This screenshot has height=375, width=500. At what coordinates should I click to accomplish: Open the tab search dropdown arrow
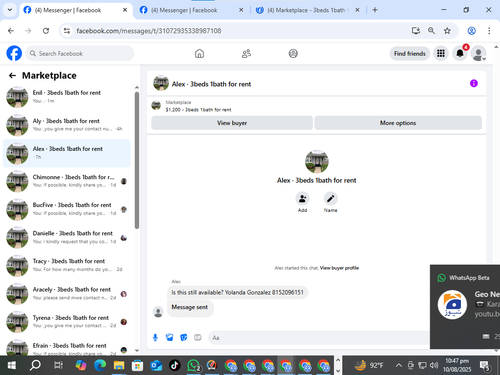pyautogui.click(x=10, y=10)
